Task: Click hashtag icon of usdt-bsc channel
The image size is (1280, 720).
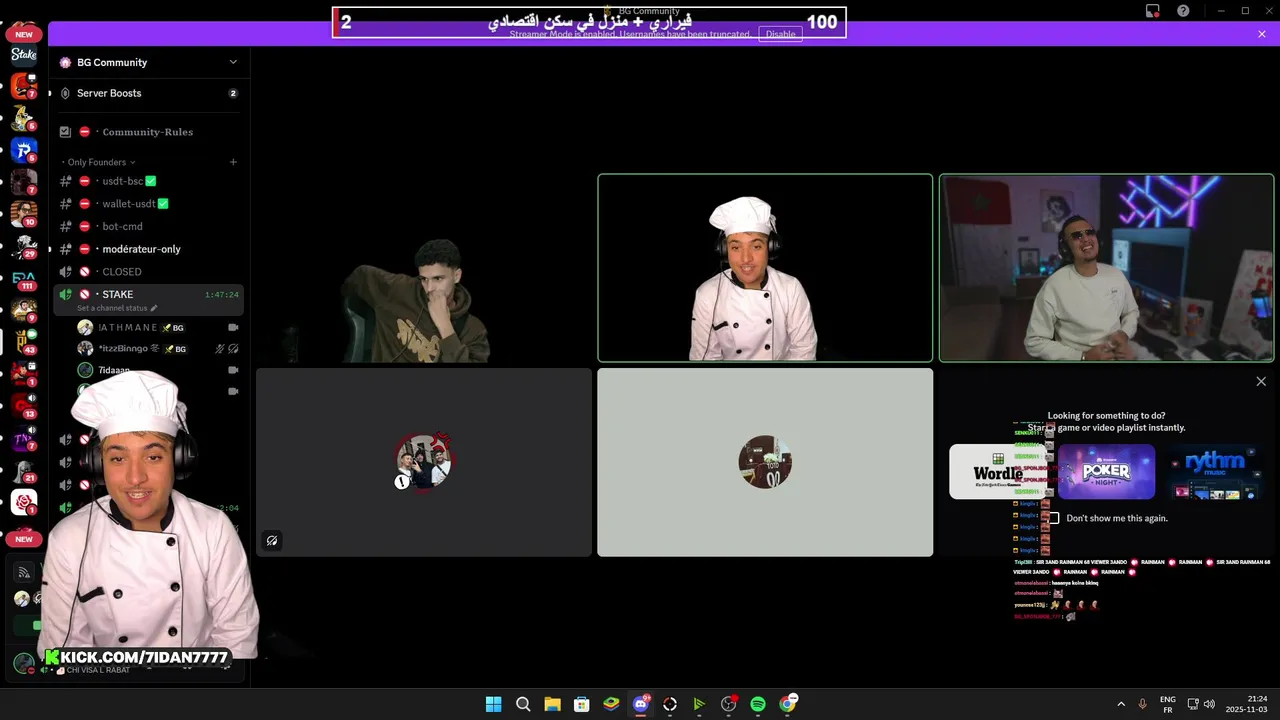Action: coord(66,181)
